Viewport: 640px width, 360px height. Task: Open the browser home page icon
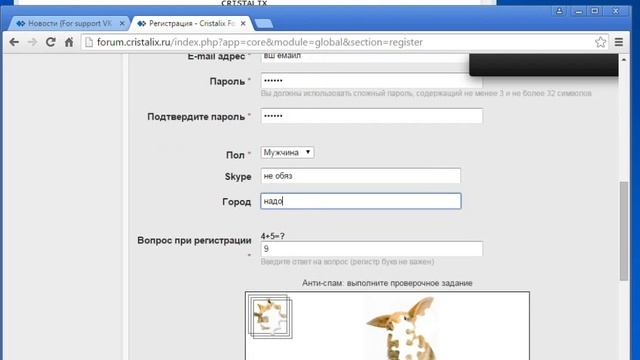[x=69, y=42]
